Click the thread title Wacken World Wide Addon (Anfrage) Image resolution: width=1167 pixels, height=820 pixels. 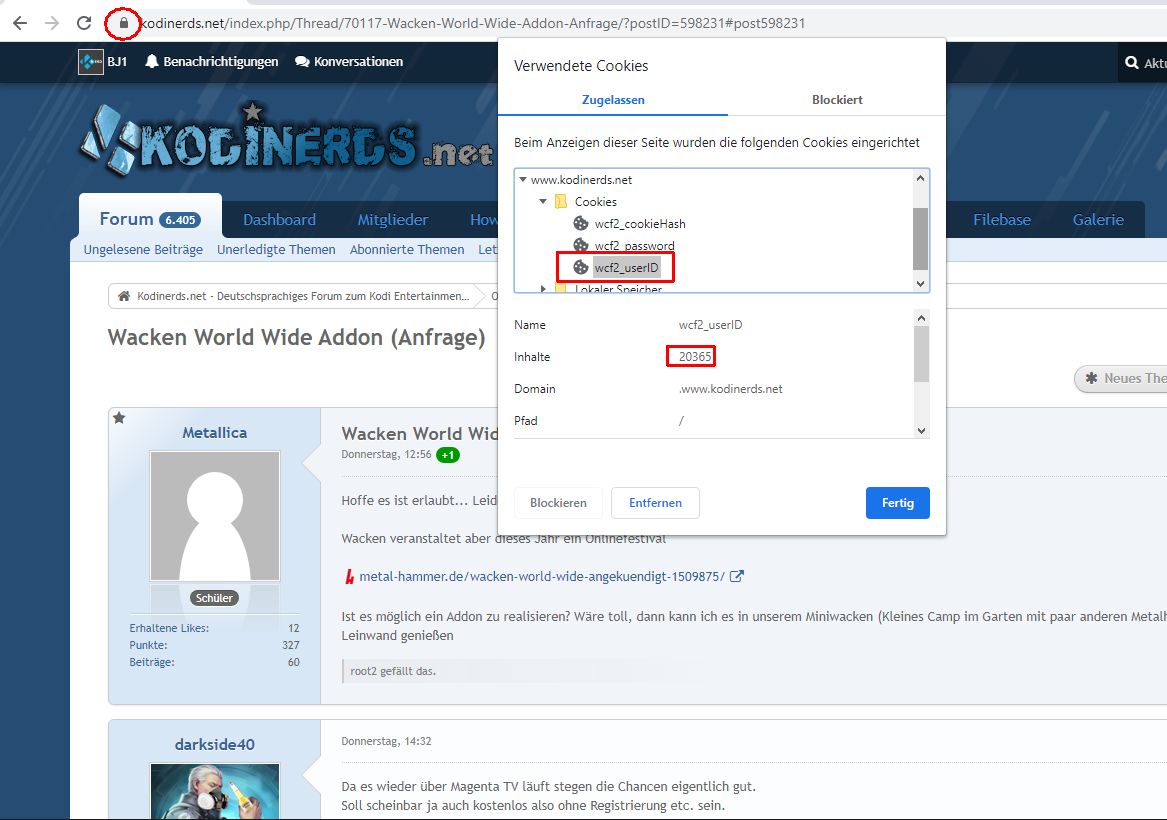296,337
